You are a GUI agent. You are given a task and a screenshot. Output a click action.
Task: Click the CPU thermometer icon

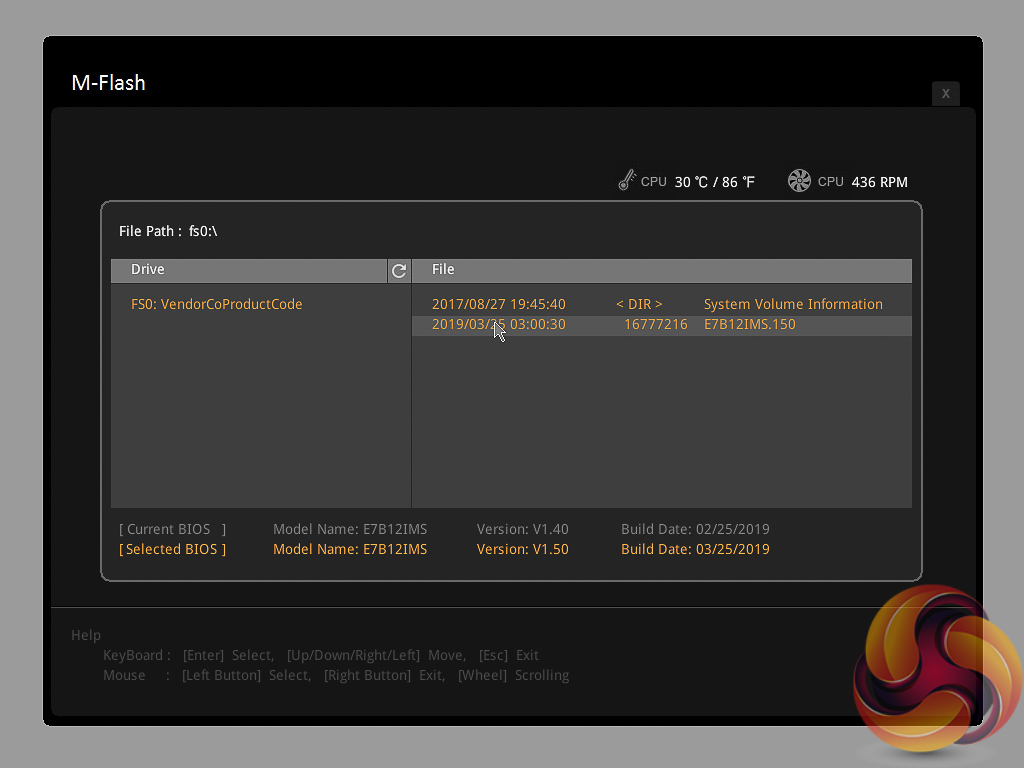point(627,181)
